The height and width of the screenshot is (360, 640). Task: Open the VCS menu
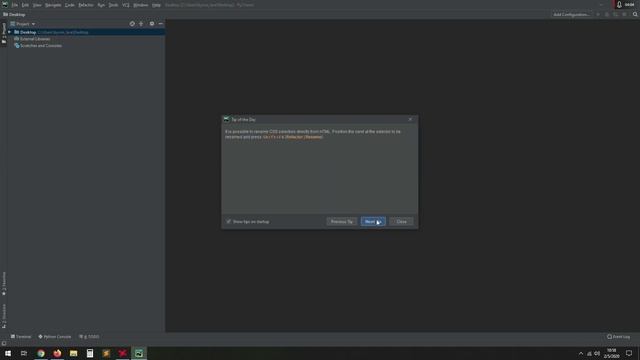tap(126, 5)
